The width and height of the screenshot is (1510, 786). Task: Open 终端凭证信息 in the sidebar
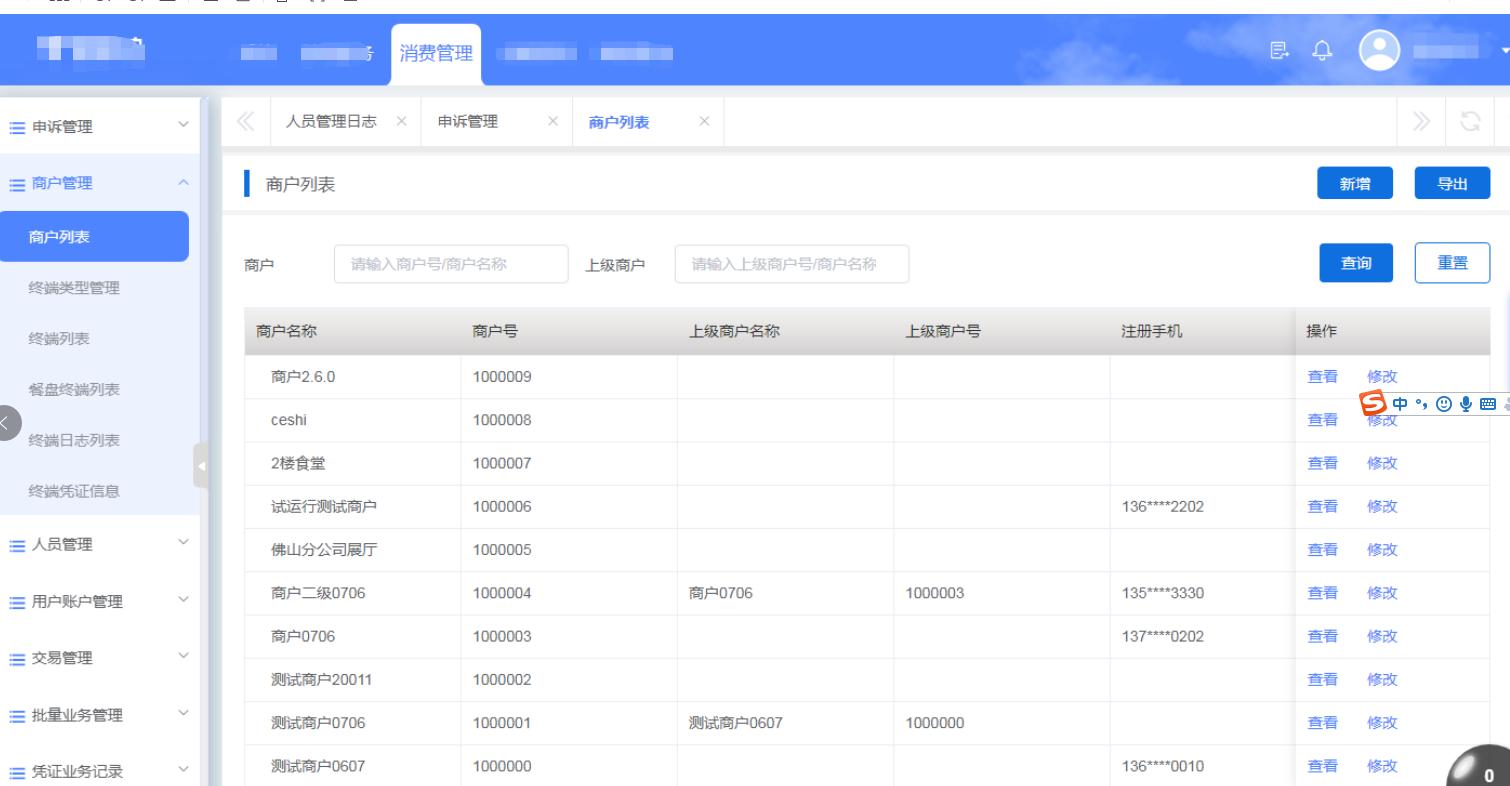[x=74, y=491]
